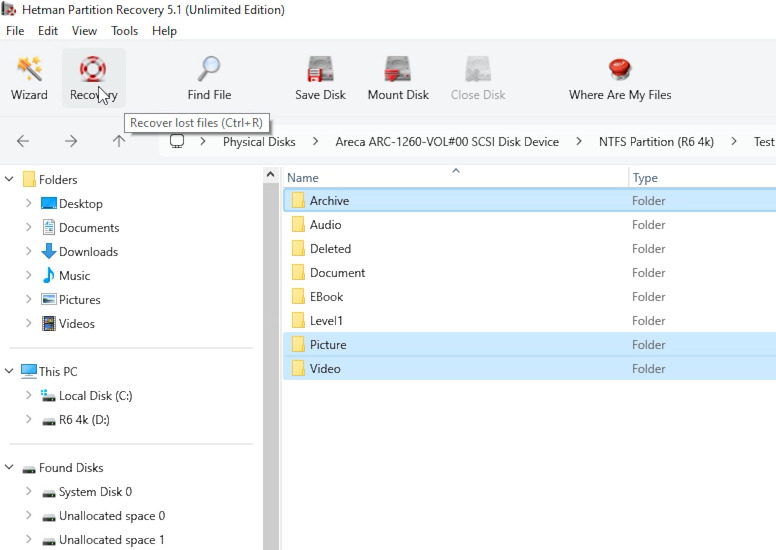Click Areca ARC-1260 disk breadcrumb
776x550 pixels.
point(447,142)
